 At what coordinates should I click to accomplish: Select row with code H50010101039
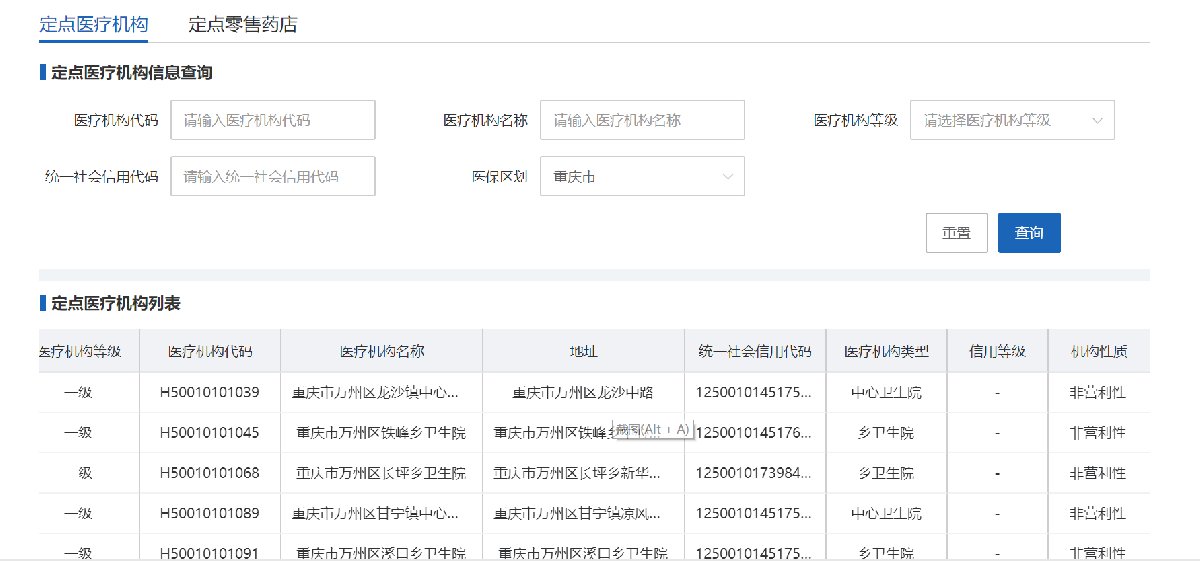[210, 393]
